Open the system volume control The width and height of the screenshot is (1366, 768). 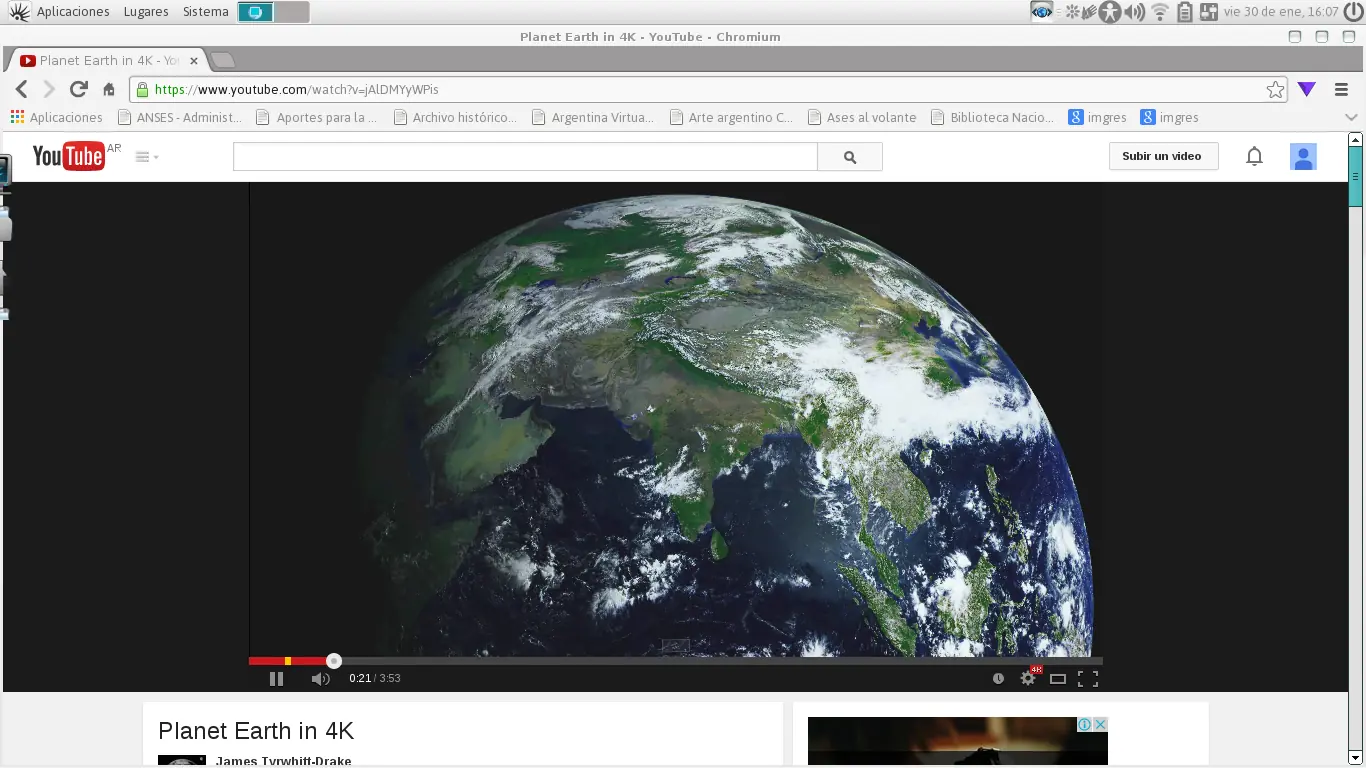[1135, 12]
